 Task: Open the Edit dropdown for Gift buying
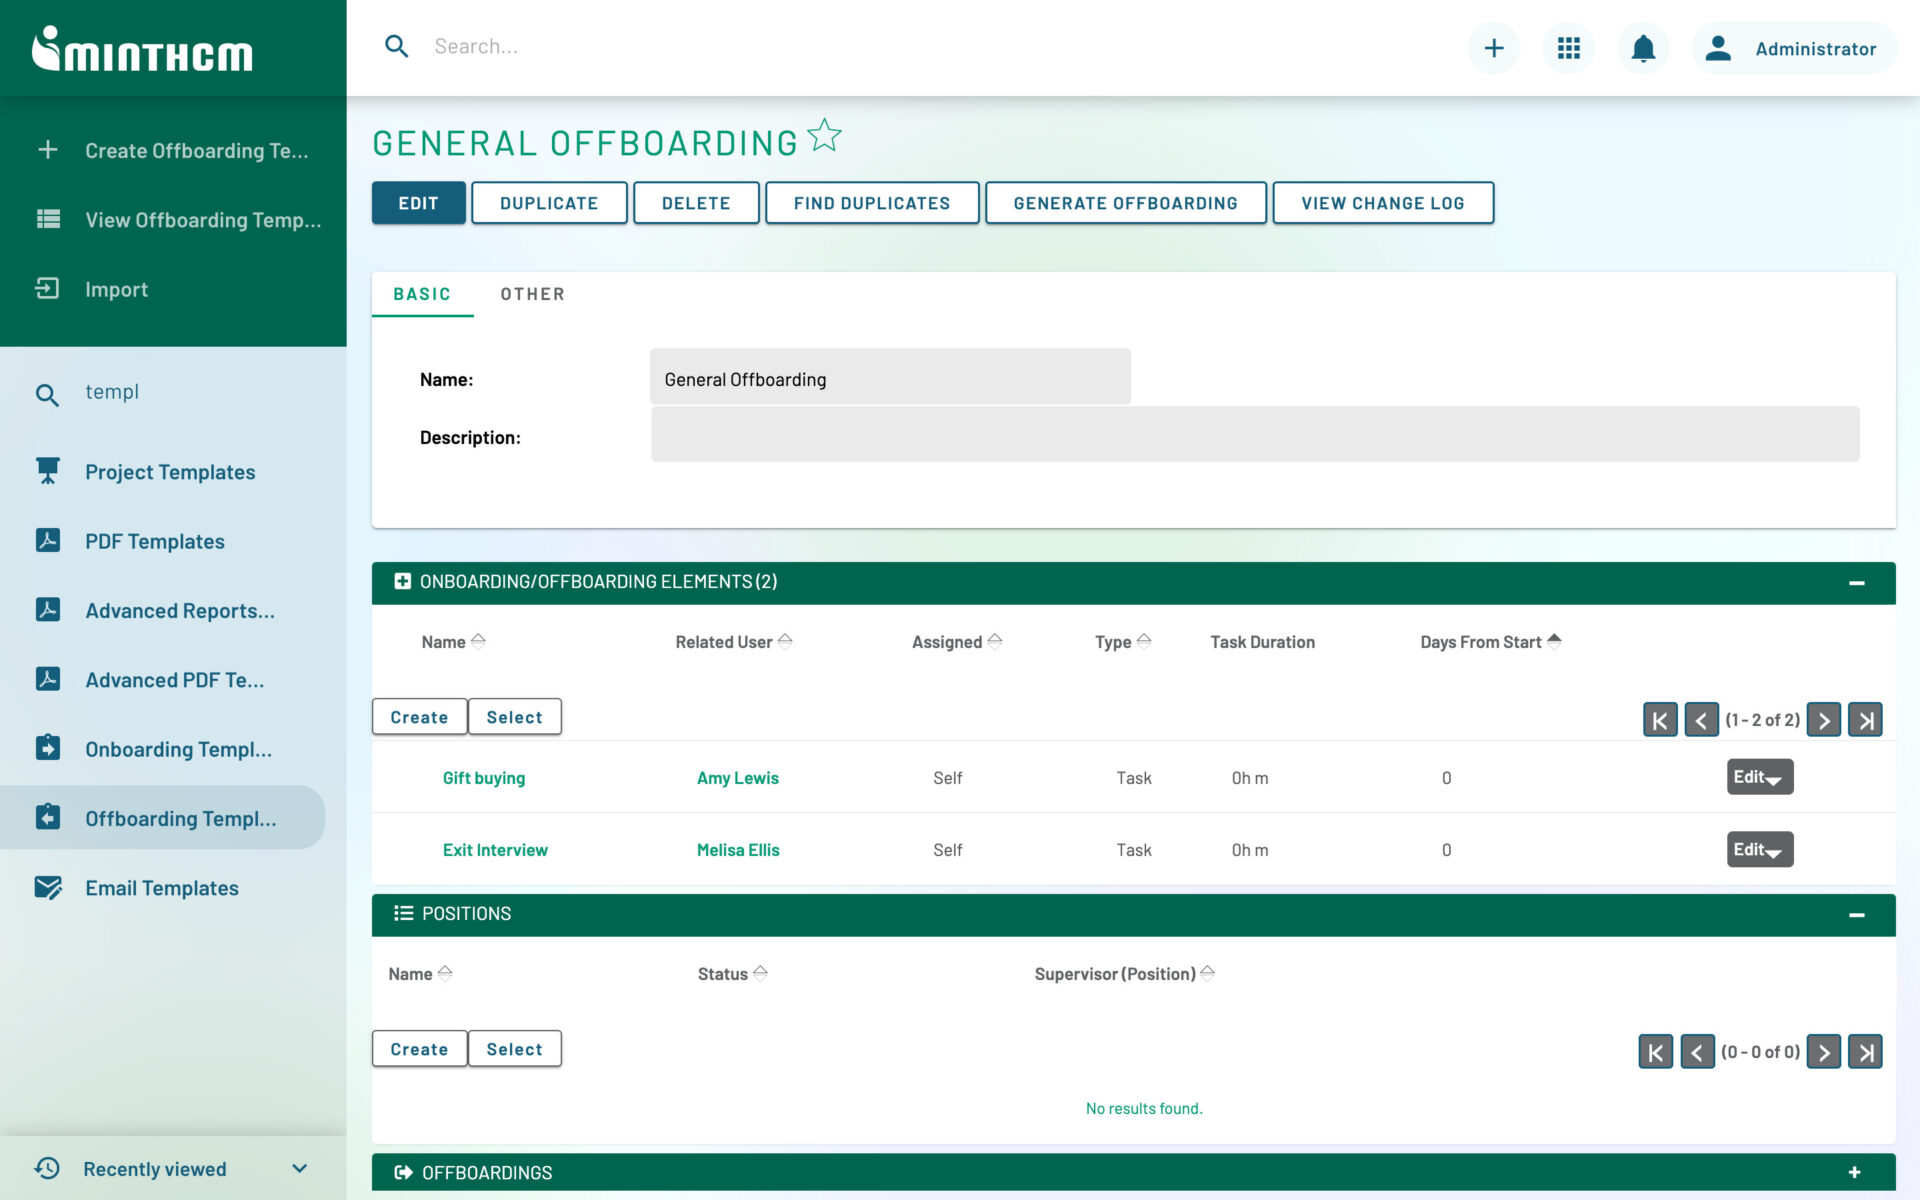1759,776
